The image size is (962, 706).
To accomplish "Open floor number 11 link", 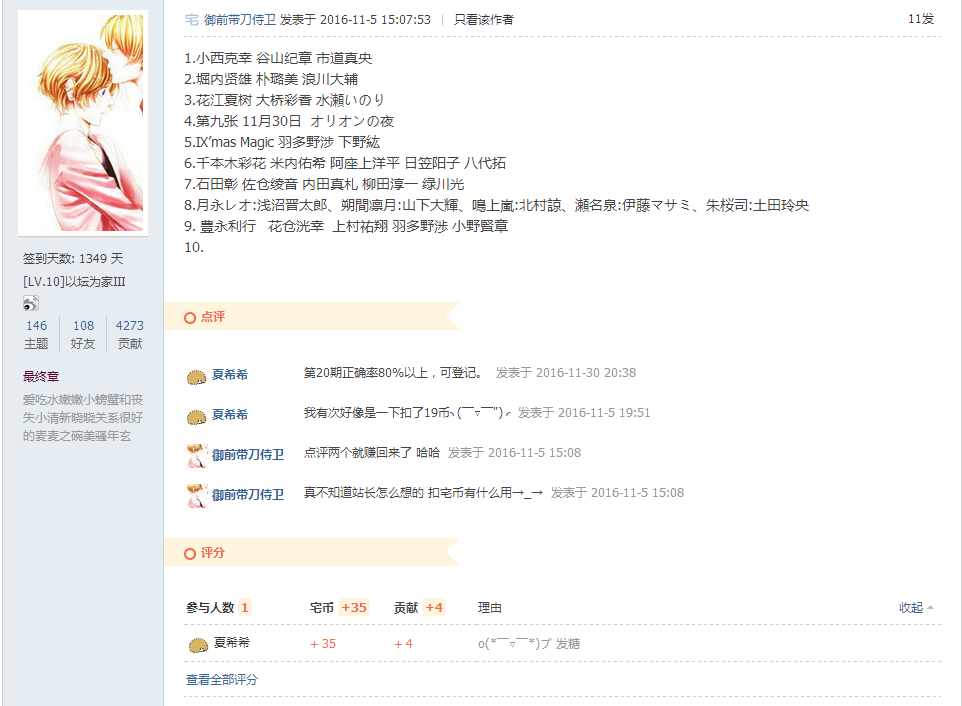I will point(921,19).
